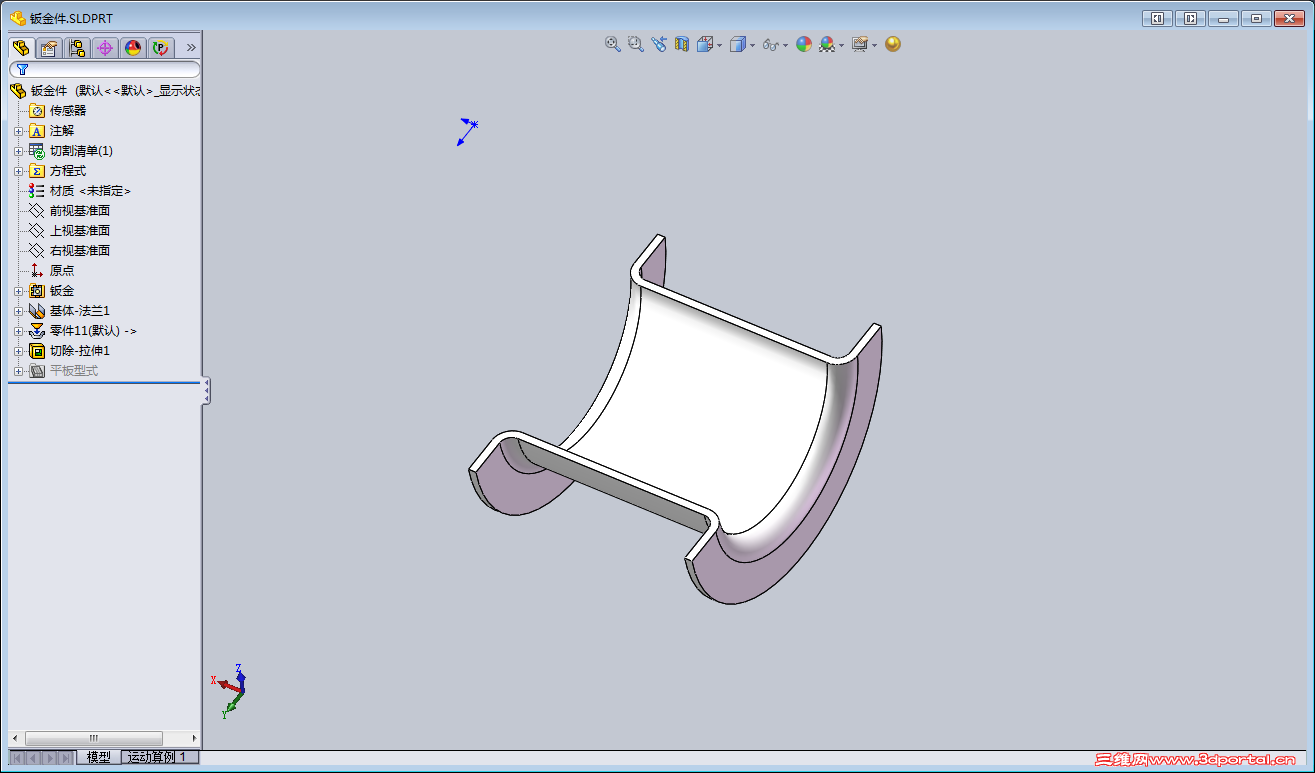This screenshot has width=1315, height=773.
Task: Select the text 上视基准面
Action: pos(80,230)
